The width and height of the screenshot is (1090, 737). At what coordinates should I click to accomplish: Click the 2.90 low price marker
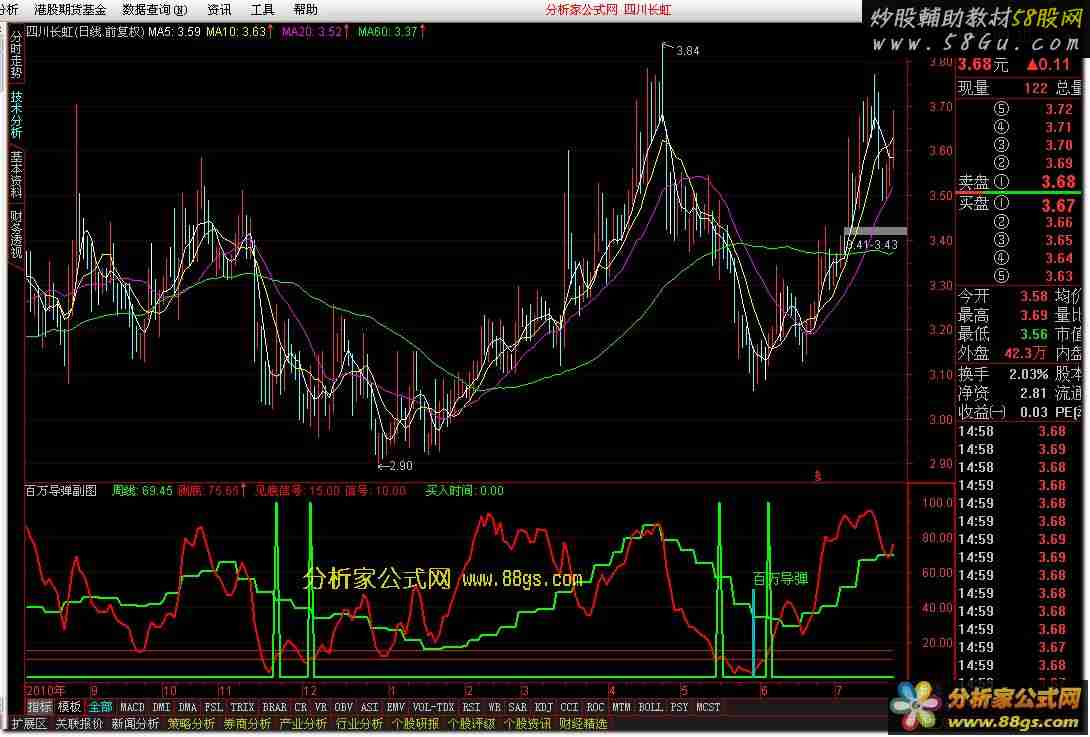point(400,466)
